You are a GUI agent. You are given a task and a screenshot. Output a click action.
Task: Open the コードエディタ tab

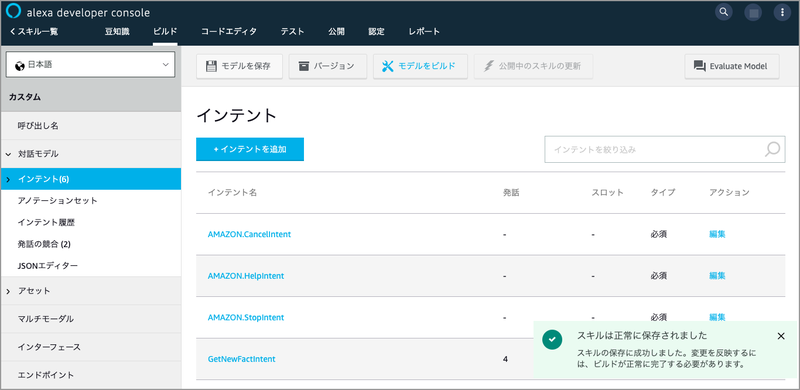(229, 32)
